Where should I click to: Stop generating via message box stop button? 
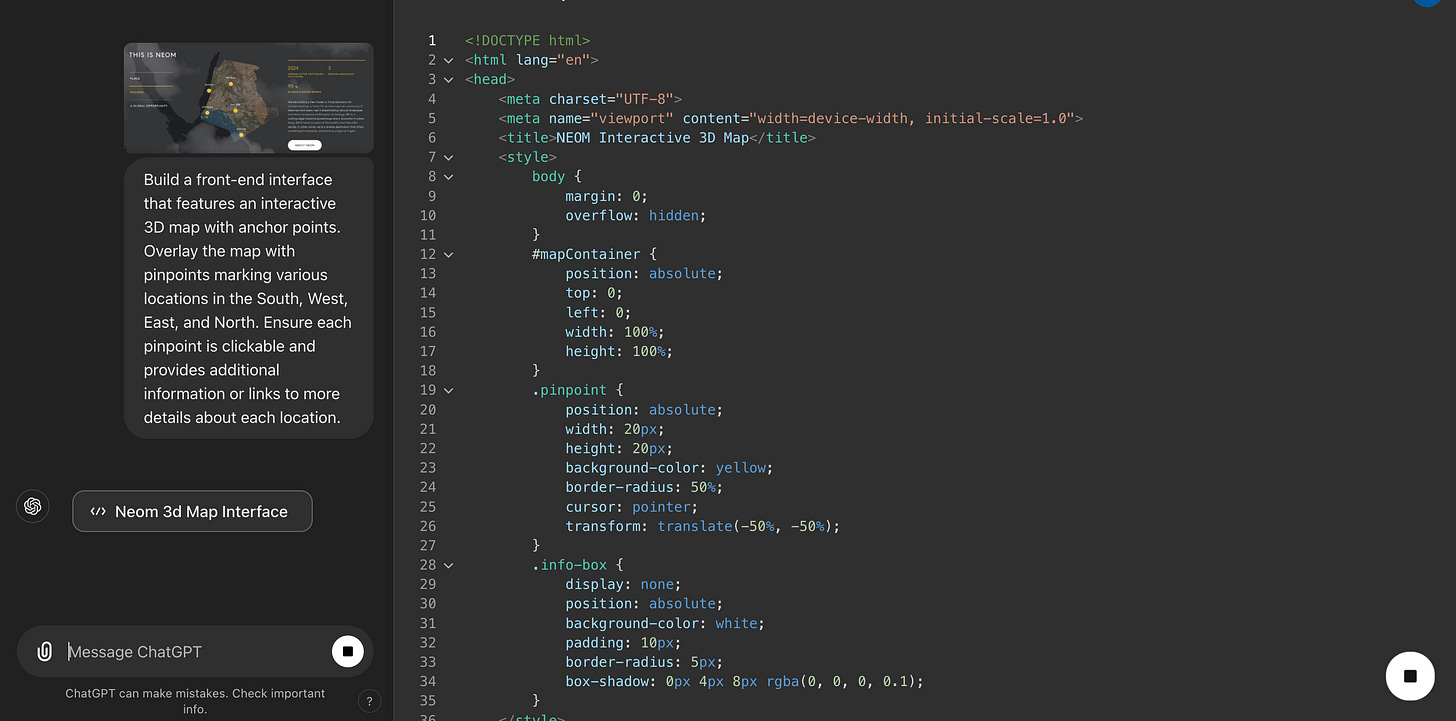[x=347, y=652]
